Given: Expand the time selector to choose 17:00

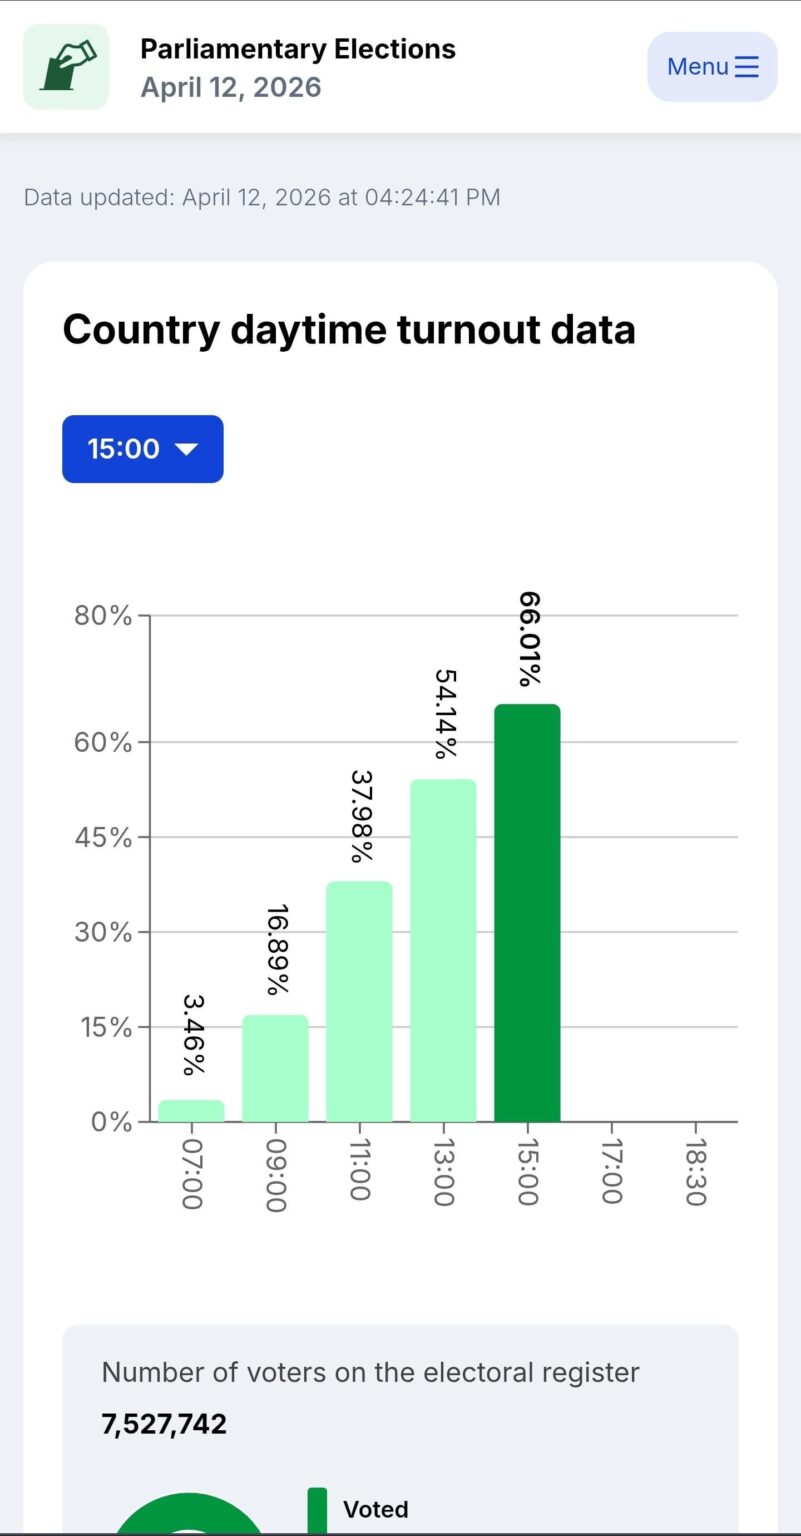Looking at the screenshot, I should coord(142,449).
